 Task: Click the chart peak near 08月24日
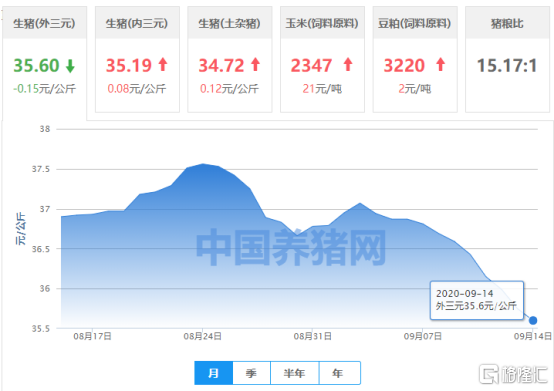202,164
